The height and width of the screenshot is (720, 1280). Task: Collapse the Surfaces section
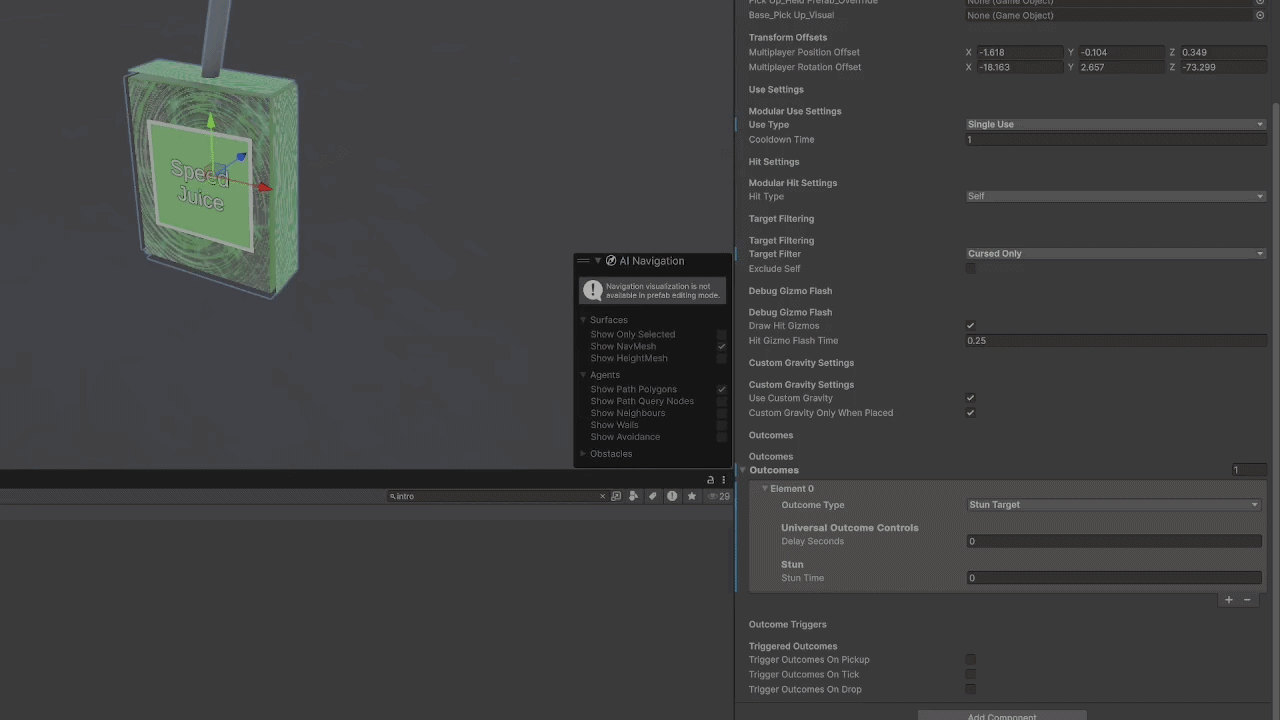tap(583, 320)
